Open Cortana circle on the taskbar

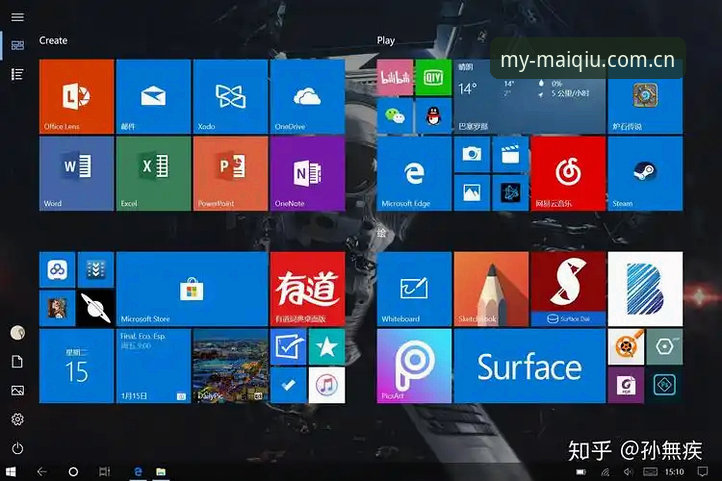click(x=73, y=471)
